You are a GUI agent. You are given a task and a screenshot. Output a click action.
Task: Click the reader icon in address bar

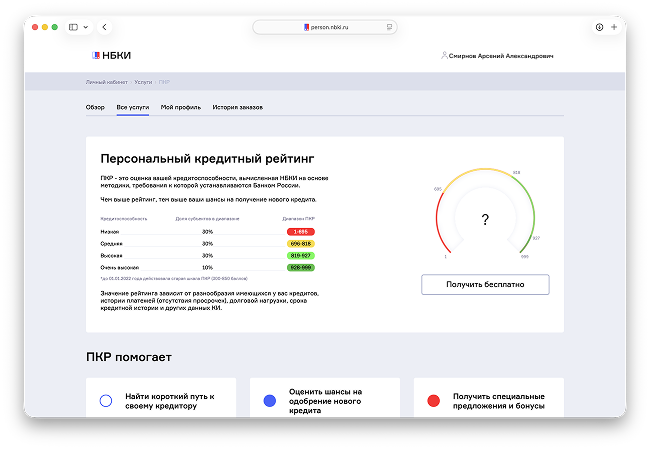pyautogui.click(x=389, y=27)
